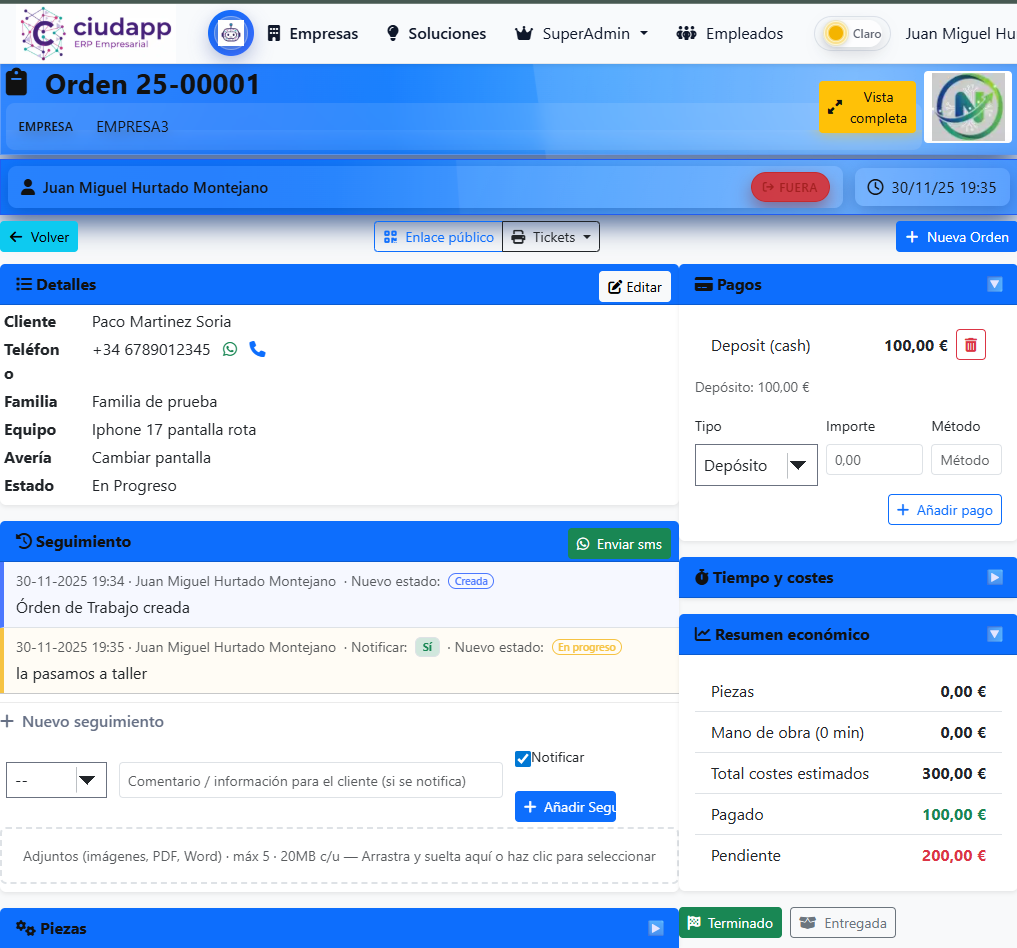Uncheck the Notificar checkbox
The width and height of the screenshot is (1017, 948).
(523, 758)
